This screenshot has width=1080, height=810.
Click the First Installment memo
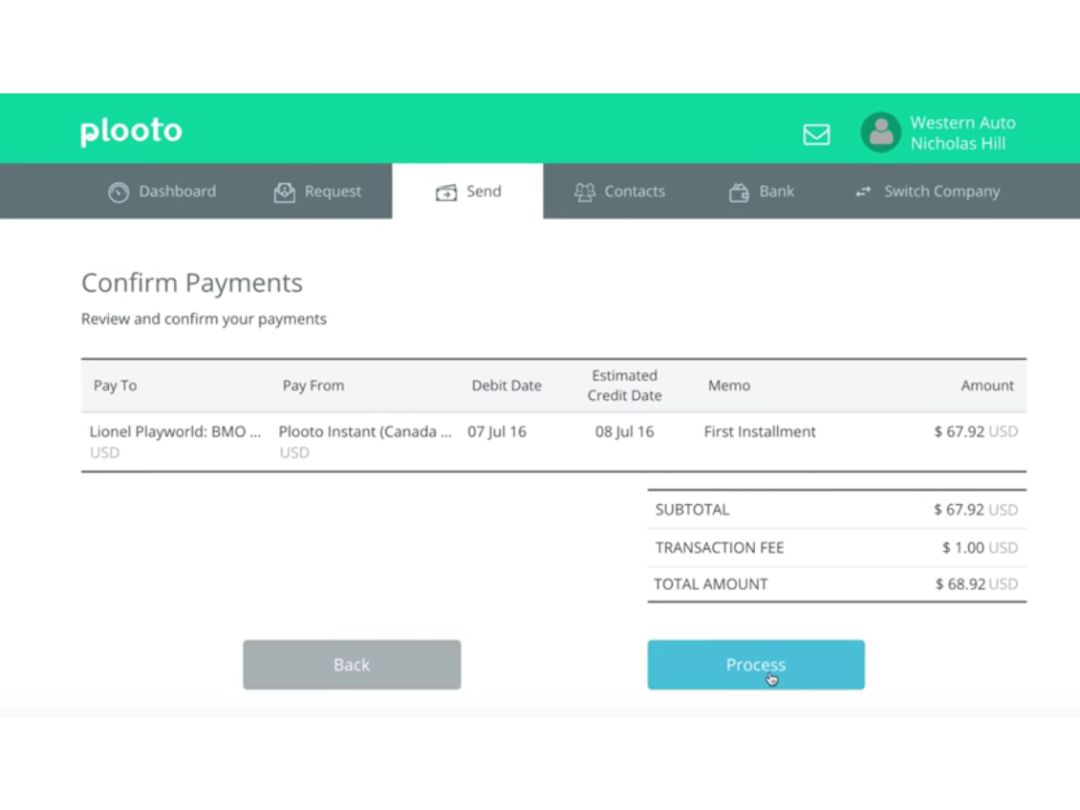pos(760,432)
